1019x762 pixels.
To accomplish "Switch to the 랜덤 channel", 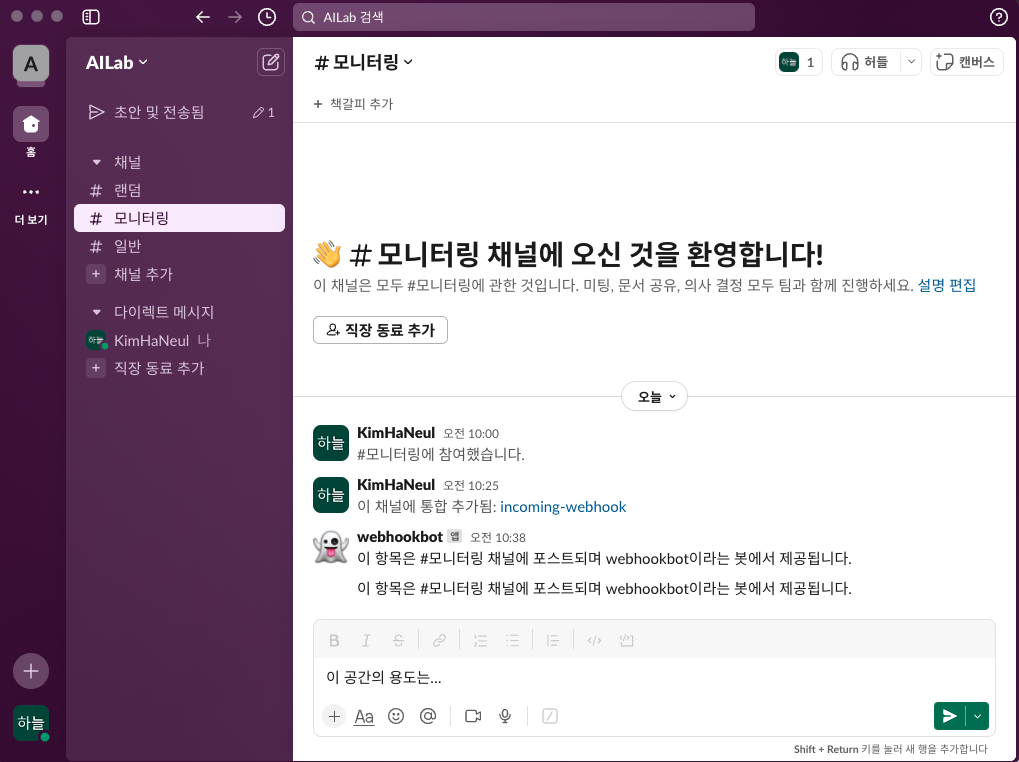I will [x=179, y=190].
